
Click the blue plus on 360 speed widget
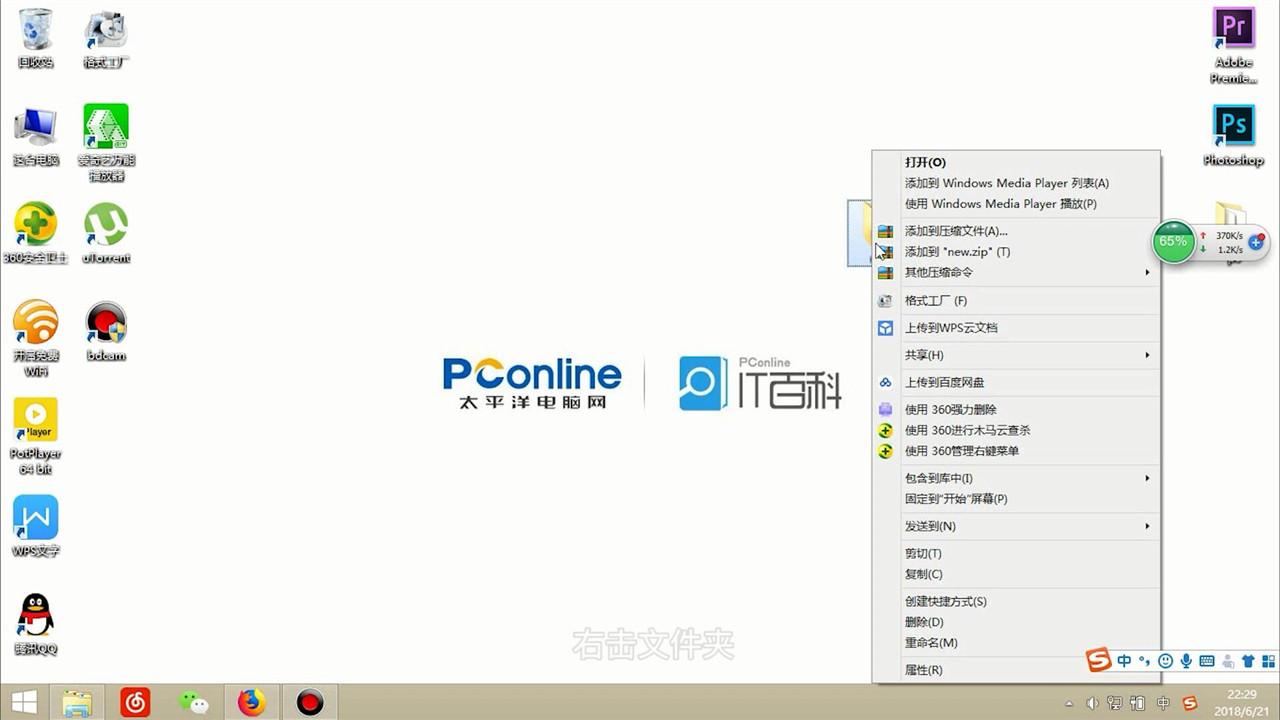(x=1257, y=242)
